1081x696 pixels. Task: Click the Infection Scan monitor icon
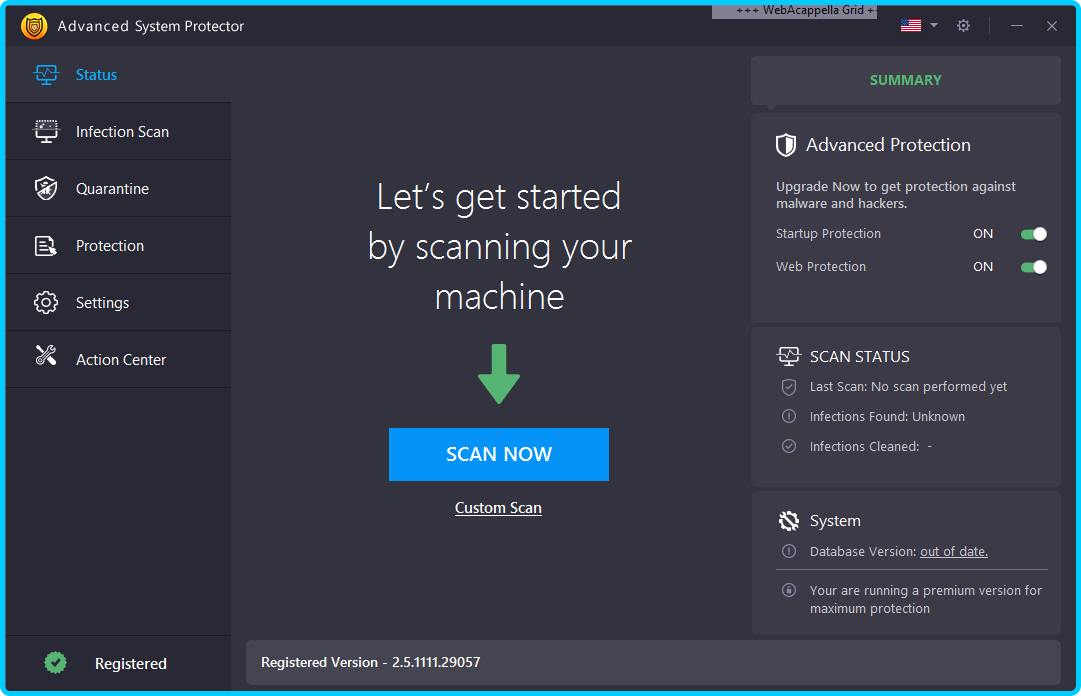pos(46,131)
